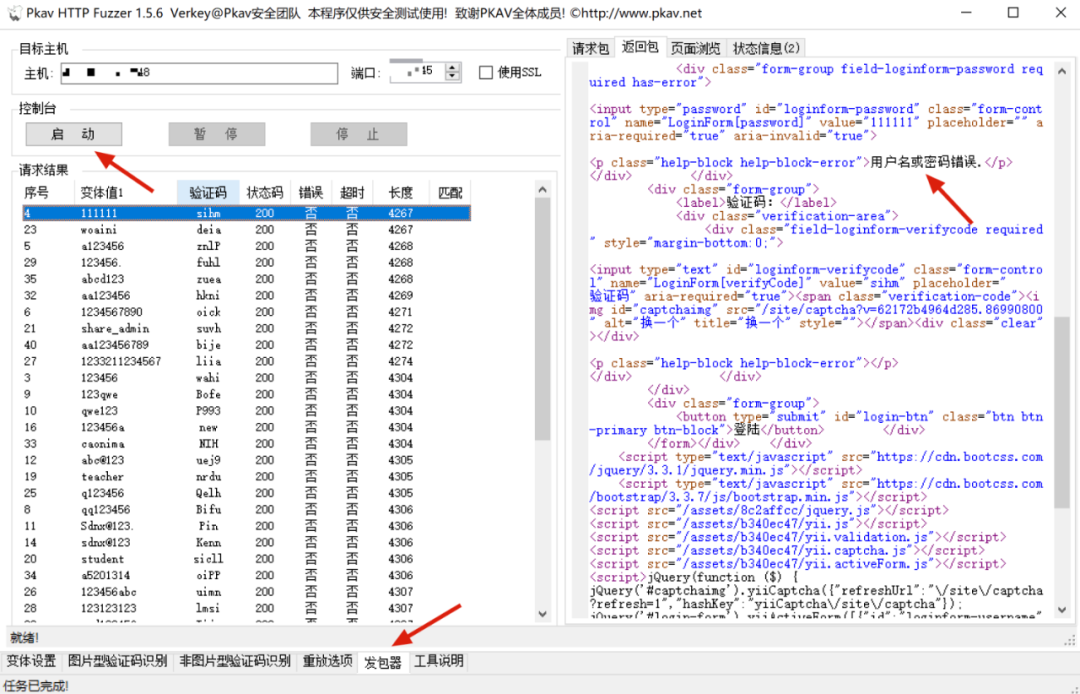The height and width of the screenshot is (694, 1080).
Task: Sort results by 验证码 column header
Action: 208,193
